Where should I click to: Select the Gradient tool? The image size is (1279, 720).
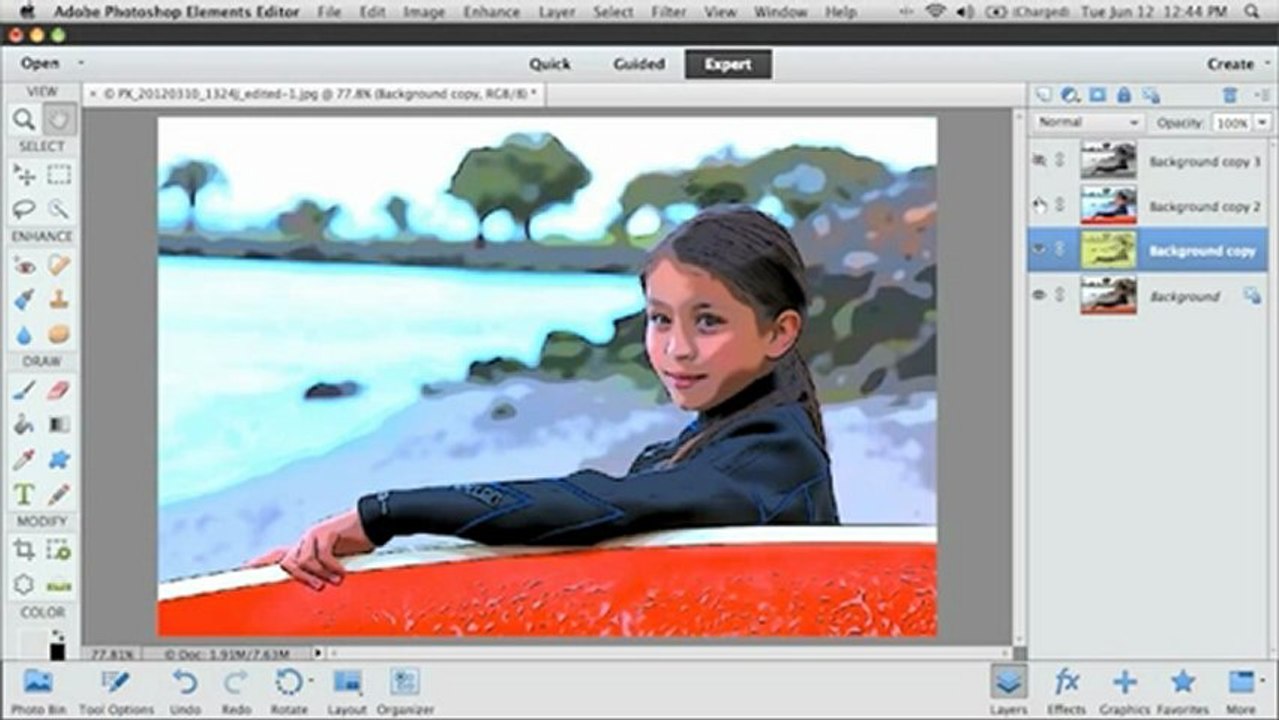[60, 424]
